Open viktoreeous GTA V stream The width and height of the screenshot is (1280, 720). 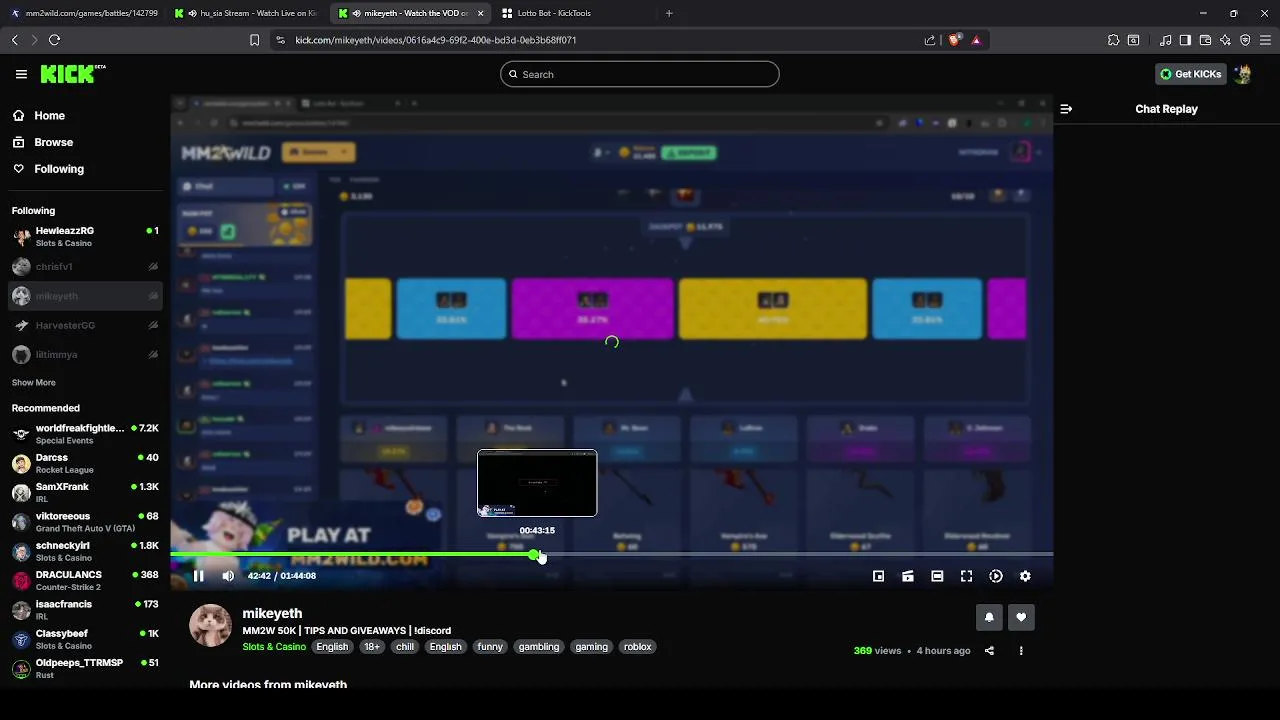click(85, 522)
